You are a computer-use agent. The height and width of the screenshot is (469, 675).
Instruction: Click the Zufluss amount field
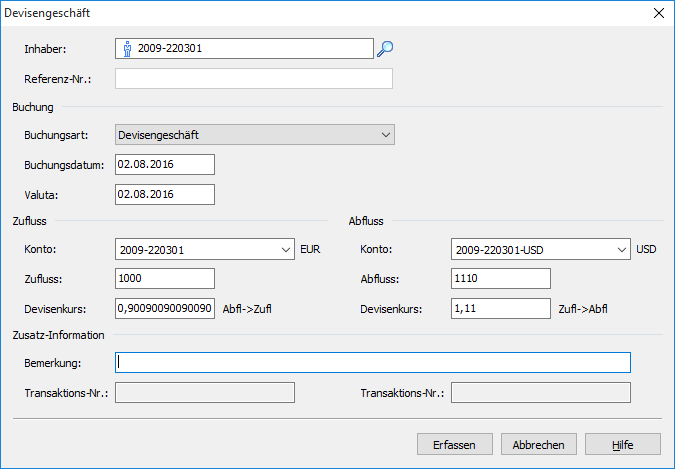(165, 279)
